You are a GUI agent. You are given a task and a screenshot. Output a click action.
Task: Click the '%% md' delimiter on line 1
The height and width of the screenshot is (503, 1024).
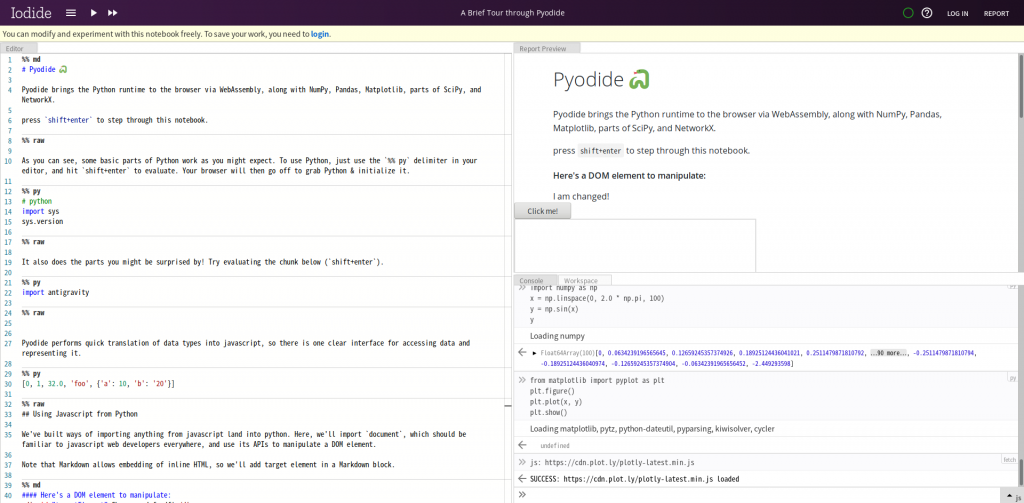point(31,59)
